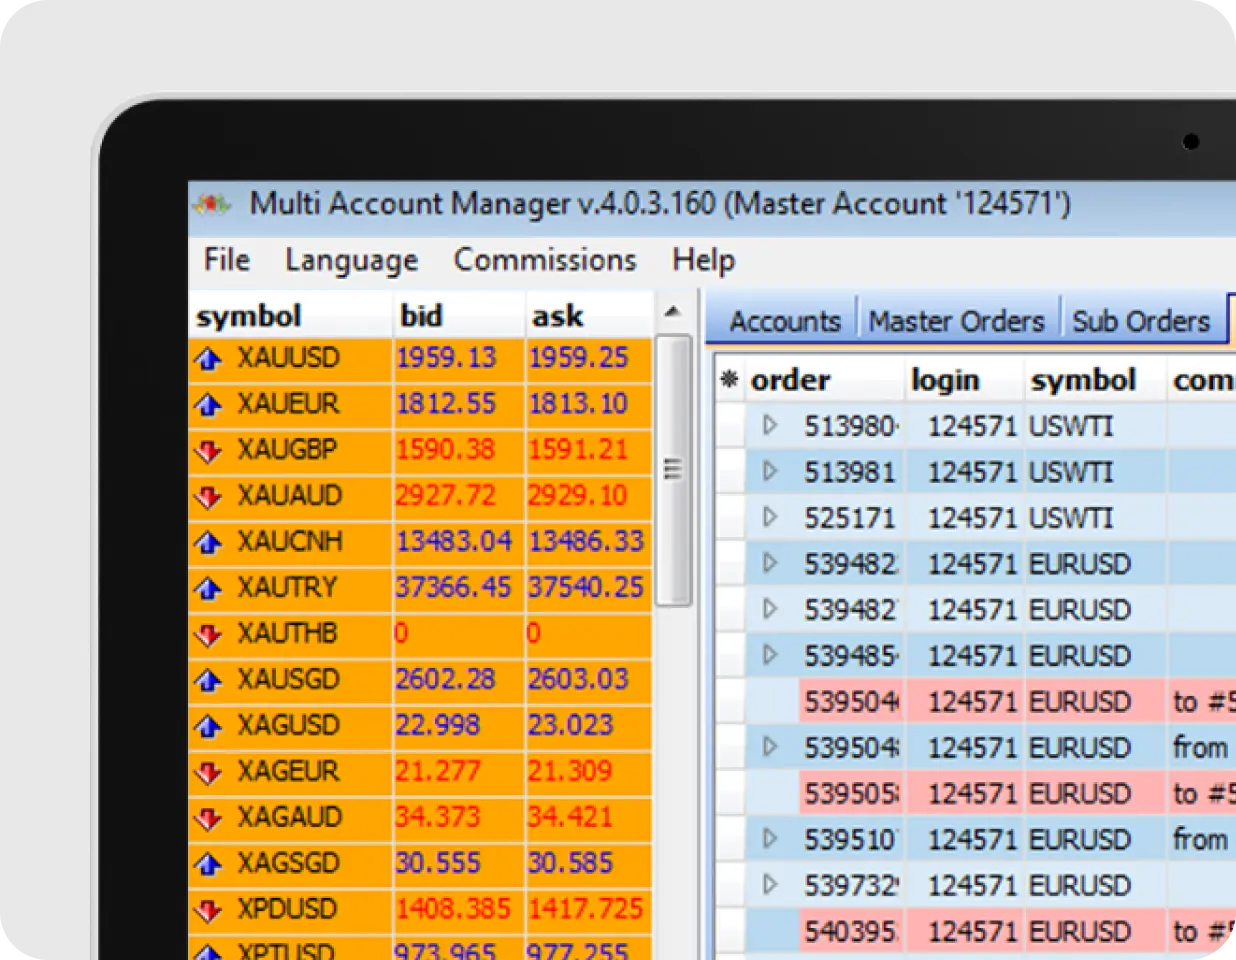The width and height of the screenshot is (1236, 960).
Task: Expand order 539732 EURUSD row
Action: point(769,886)
